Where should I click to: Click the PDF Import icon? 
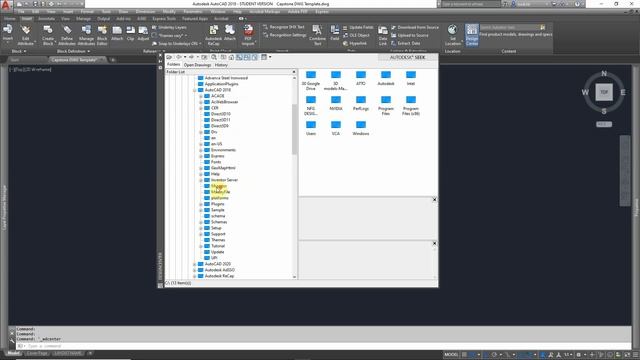(248, 35)
